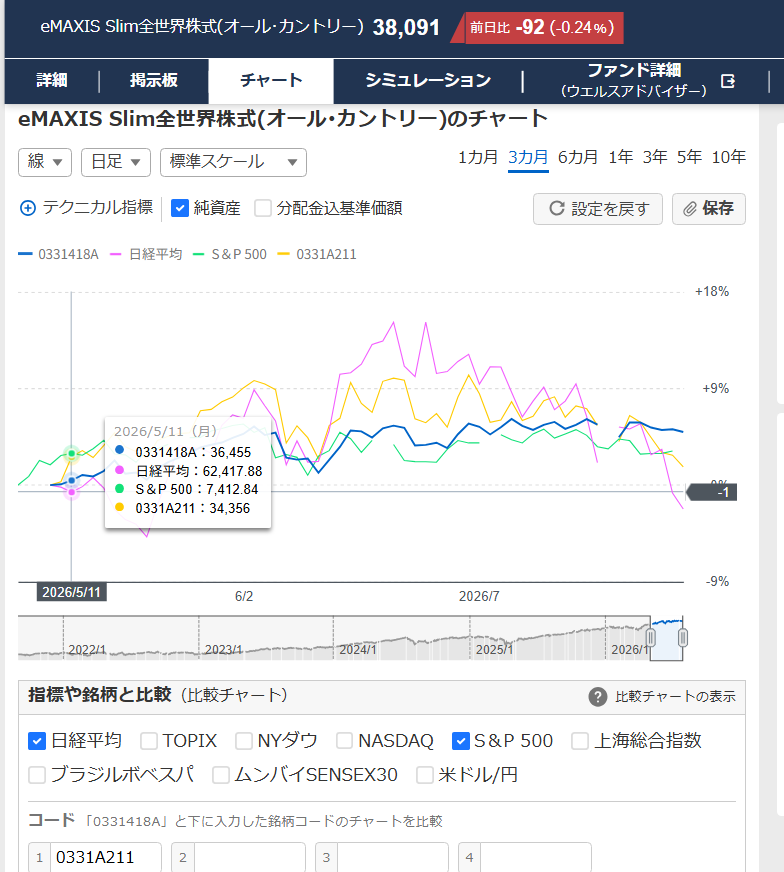Select the 6カ月 period
Image resolution: width=784 pixels, height=872 pixels.
click(578, 157)
